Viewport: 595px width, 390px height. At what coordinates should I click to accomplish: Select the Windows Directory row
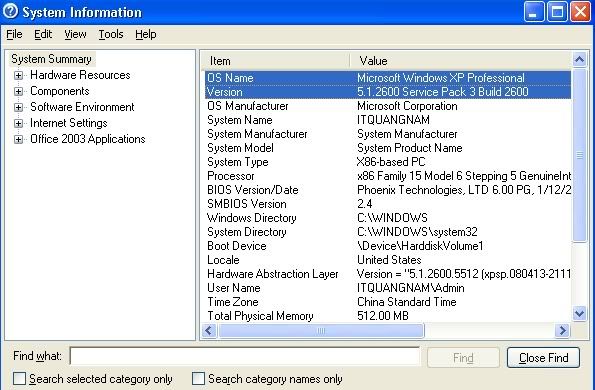[x=388, y=218]
